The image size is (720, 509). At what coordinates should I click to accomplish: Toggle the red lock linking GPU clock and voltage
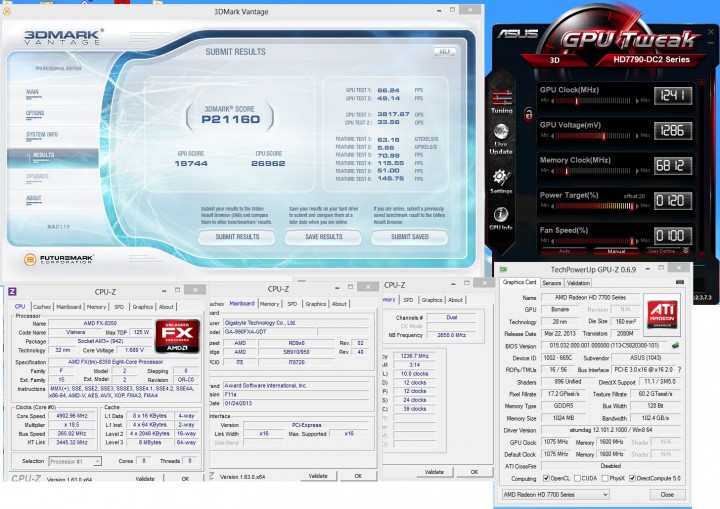tap(529, 113)
